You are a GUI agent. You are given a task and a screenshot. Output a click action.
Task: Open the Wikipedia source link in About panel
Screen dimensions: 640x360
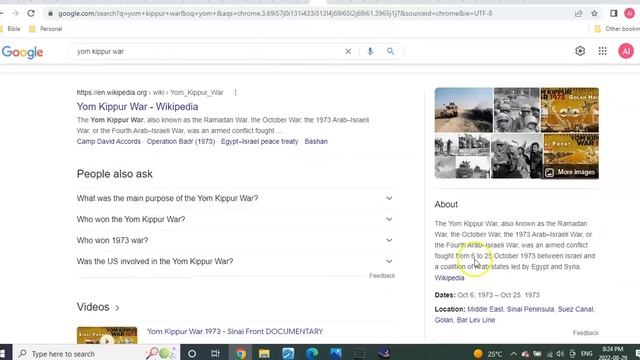click(x=449, y=278)
